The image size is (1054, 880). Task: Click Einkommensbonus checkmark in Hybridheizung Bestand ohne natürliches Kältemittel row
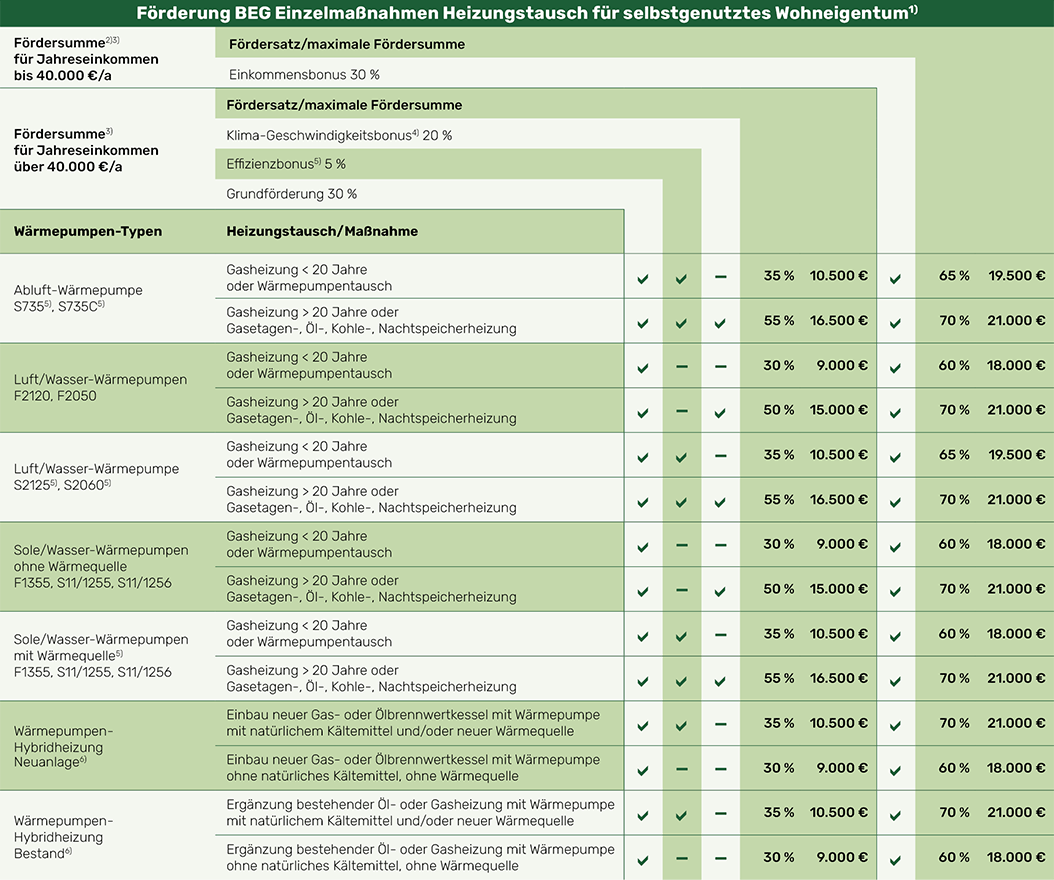(x=895, y=861)
